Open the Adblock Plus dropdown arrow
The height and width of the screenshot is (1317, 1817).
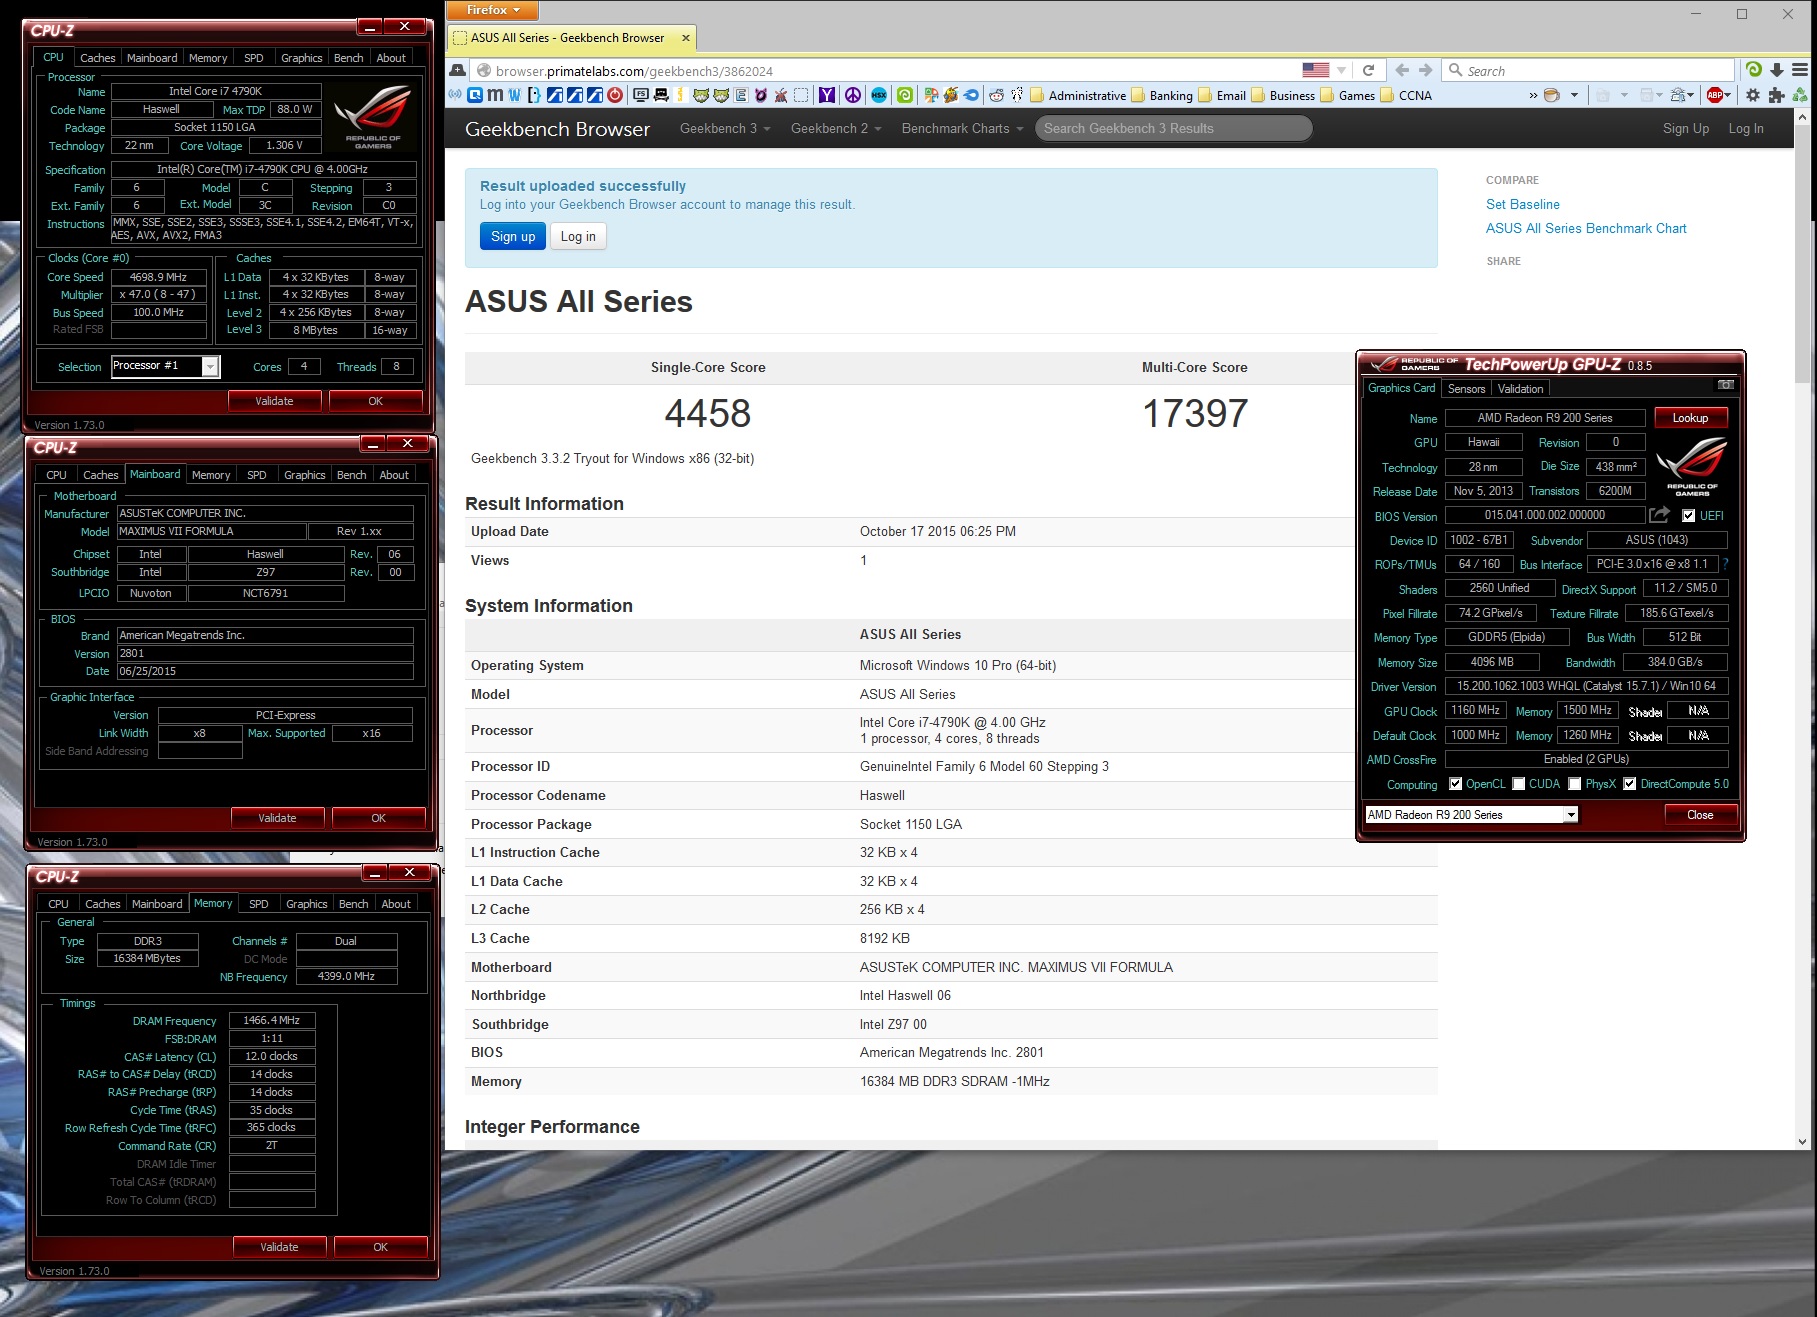pos(1727,95)
